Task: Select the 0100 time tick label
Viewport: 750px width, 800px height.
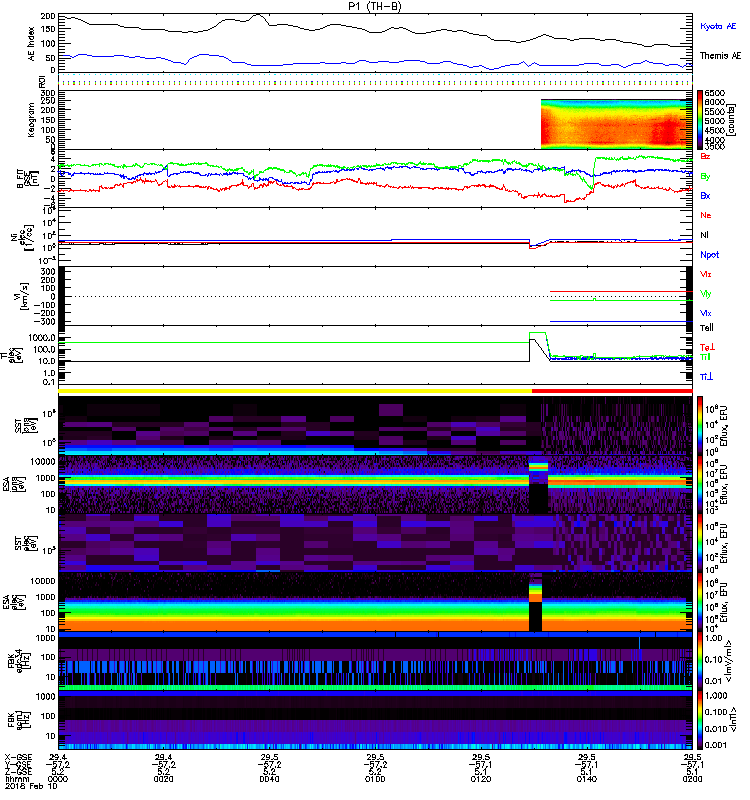Action: point(375,779)
